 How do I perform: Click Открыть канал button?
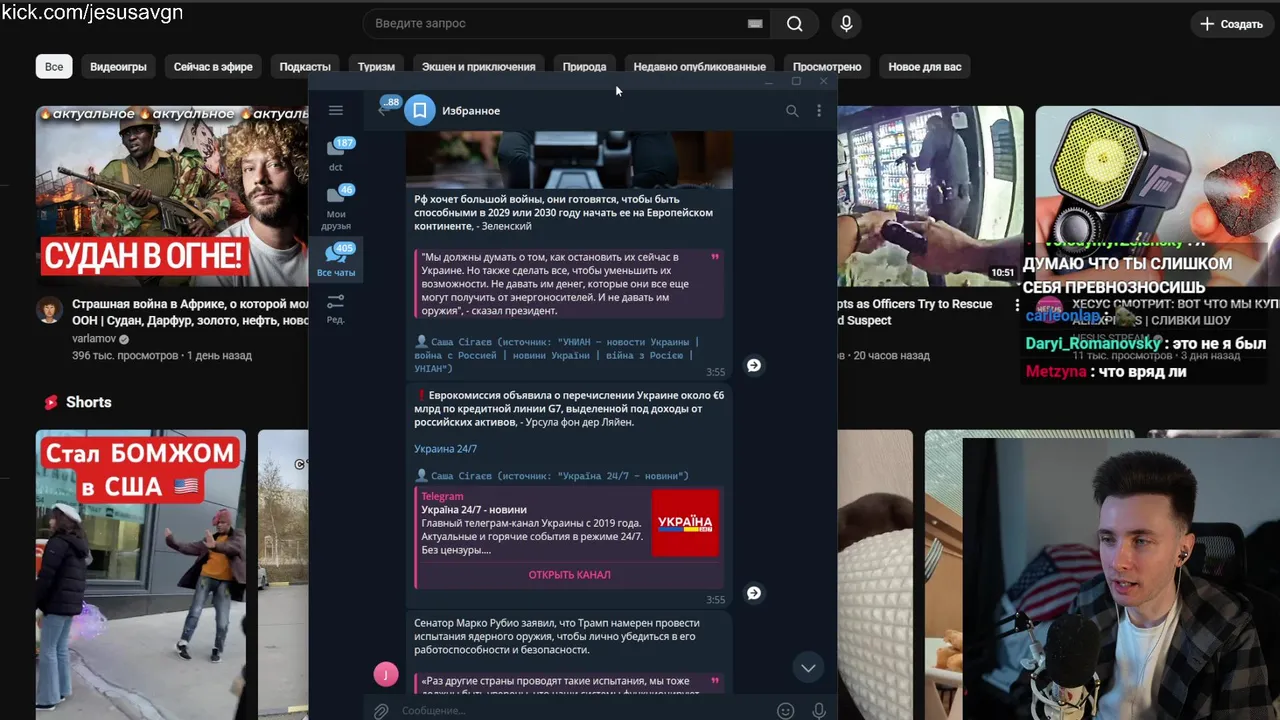point(569,574)
